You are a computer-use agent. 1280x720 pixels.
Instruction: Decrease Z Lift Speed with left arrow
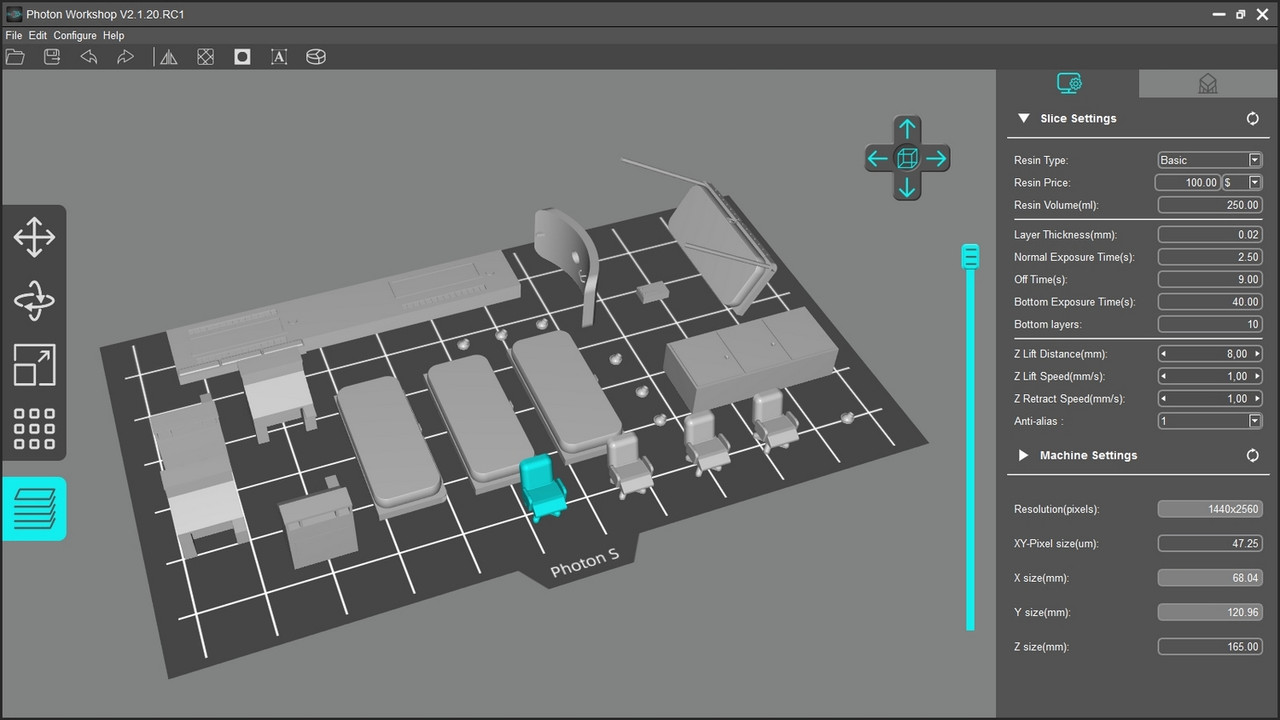point(1163,376)
